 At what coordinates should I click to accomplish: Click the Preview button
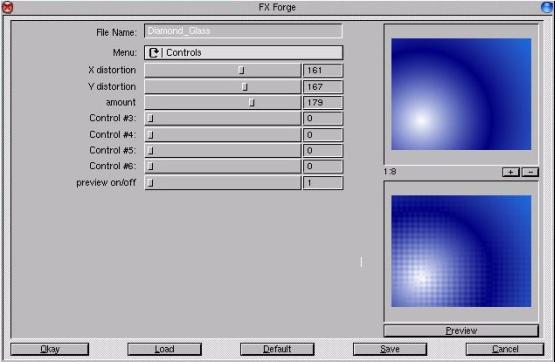point(461,331)
